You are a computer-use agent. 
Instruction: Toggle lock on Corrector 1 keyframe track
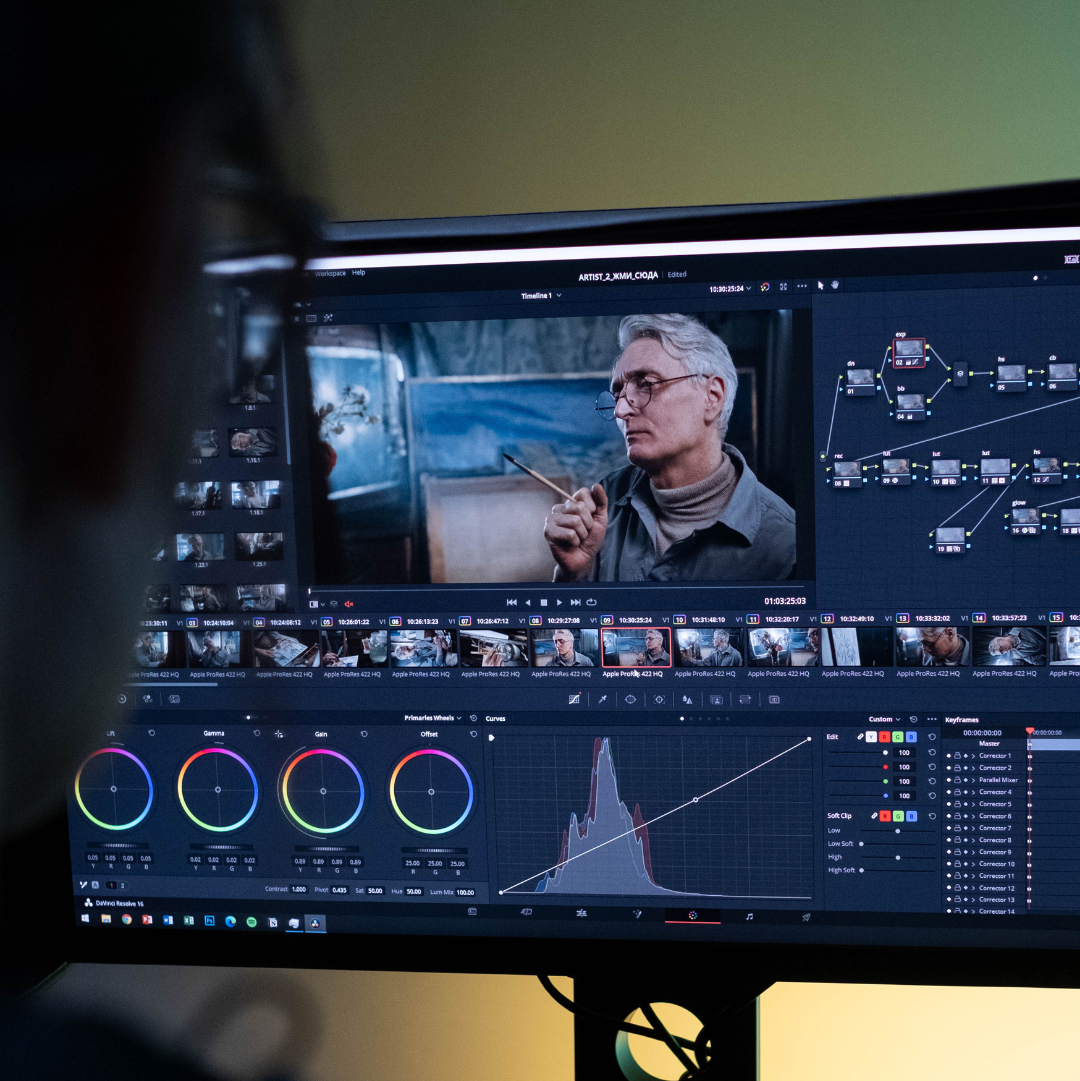click(x=957, y=756)
